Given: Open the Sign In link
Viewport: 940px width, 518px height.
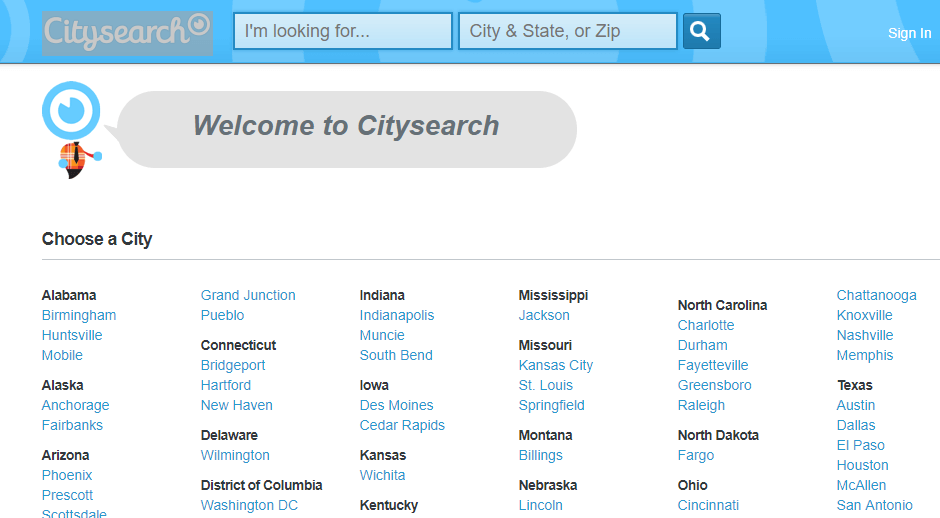Looking at the screenshot, I should click(x=909, y=34).
